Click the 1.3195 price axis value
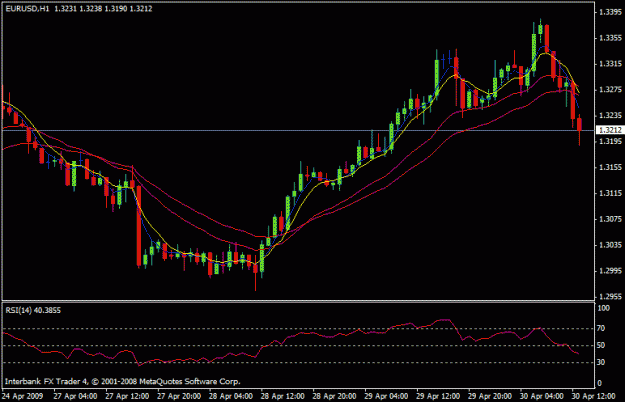Screen dimensions: 625x402 pos(610,142)
